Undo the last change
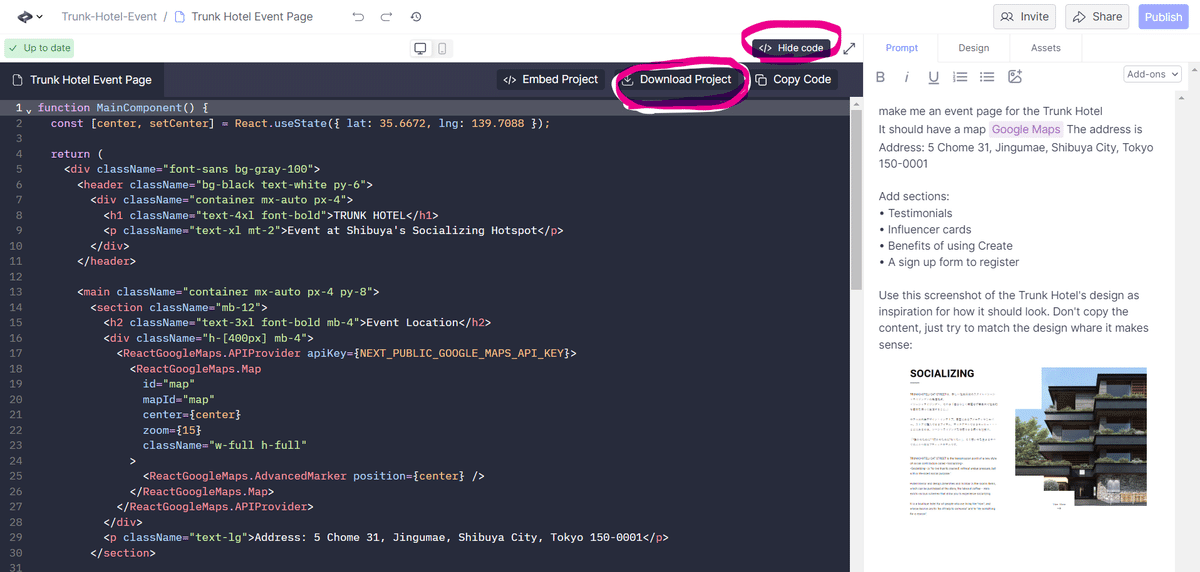The height and width of the screenshot is (572, 1200). (x=359, y=17)
